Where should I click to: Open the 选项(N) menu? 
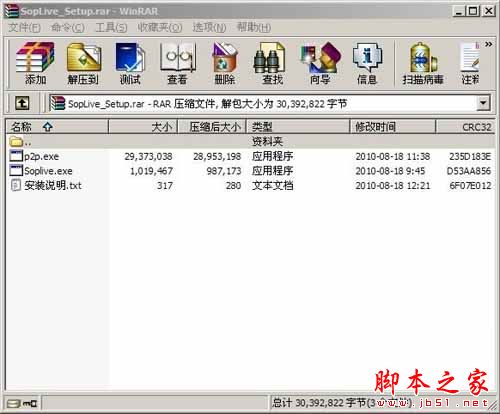coord(209,27)
